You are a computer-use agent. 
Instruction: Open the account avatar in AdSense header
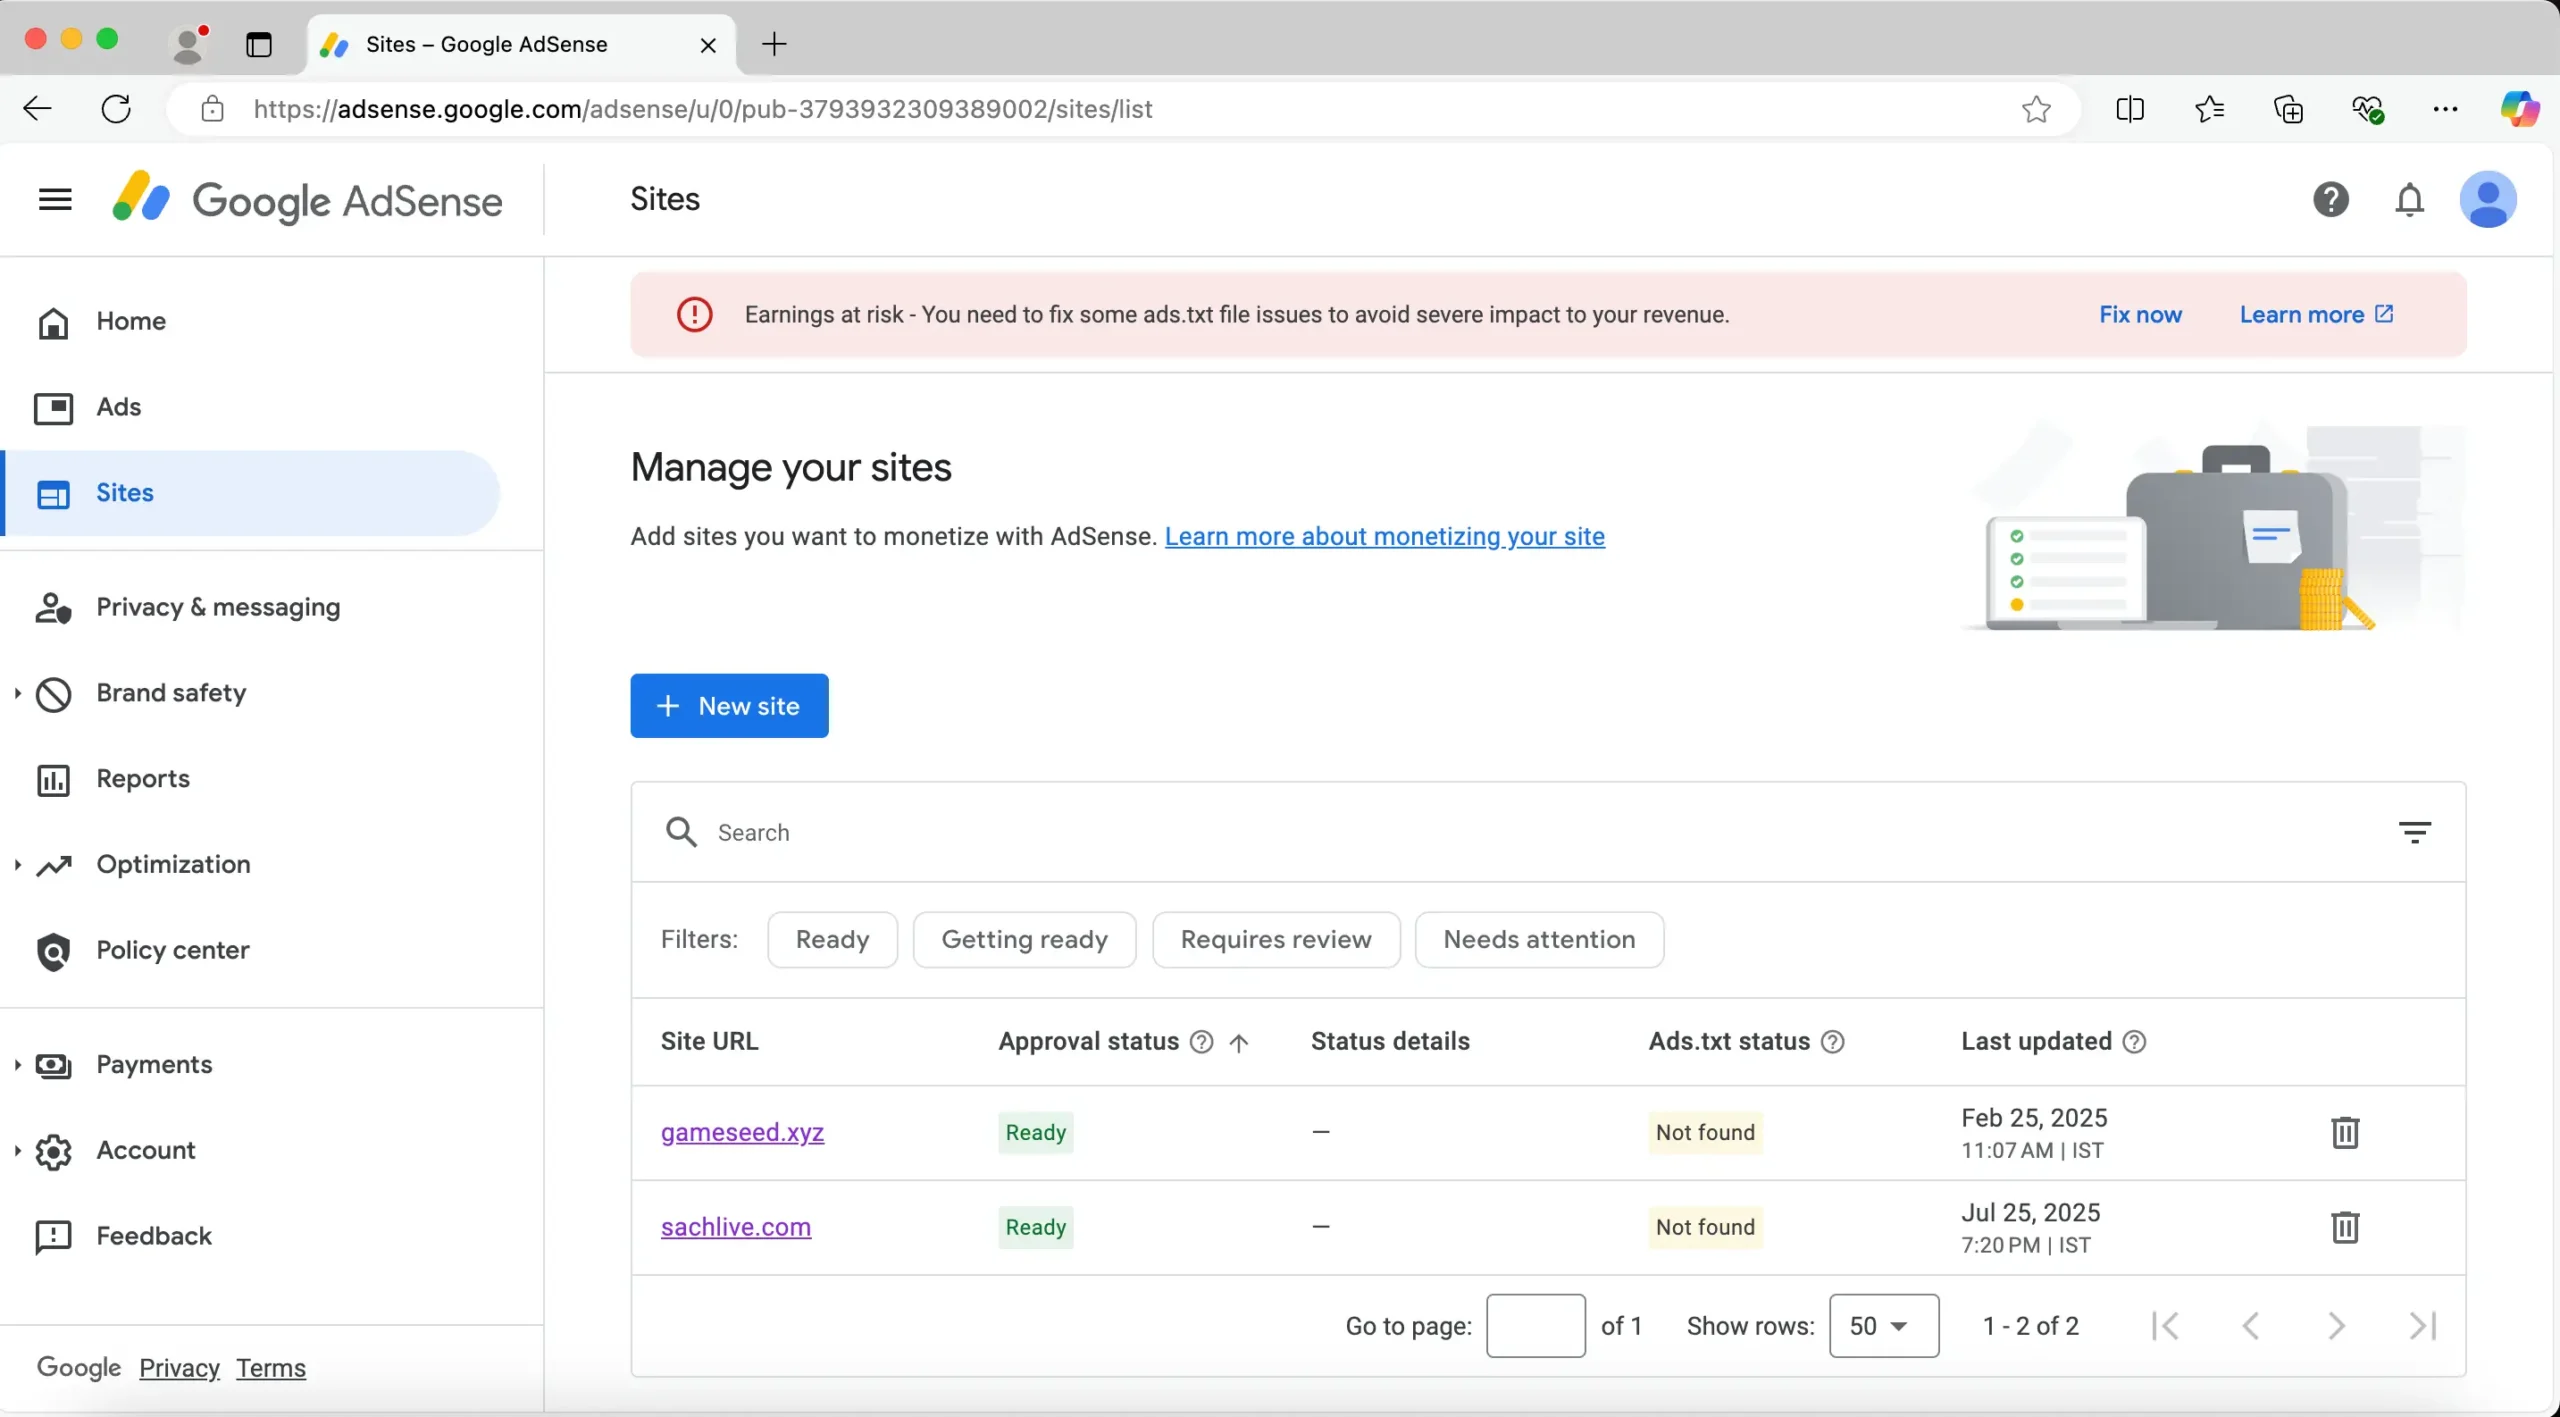(x=2487, y=199)
